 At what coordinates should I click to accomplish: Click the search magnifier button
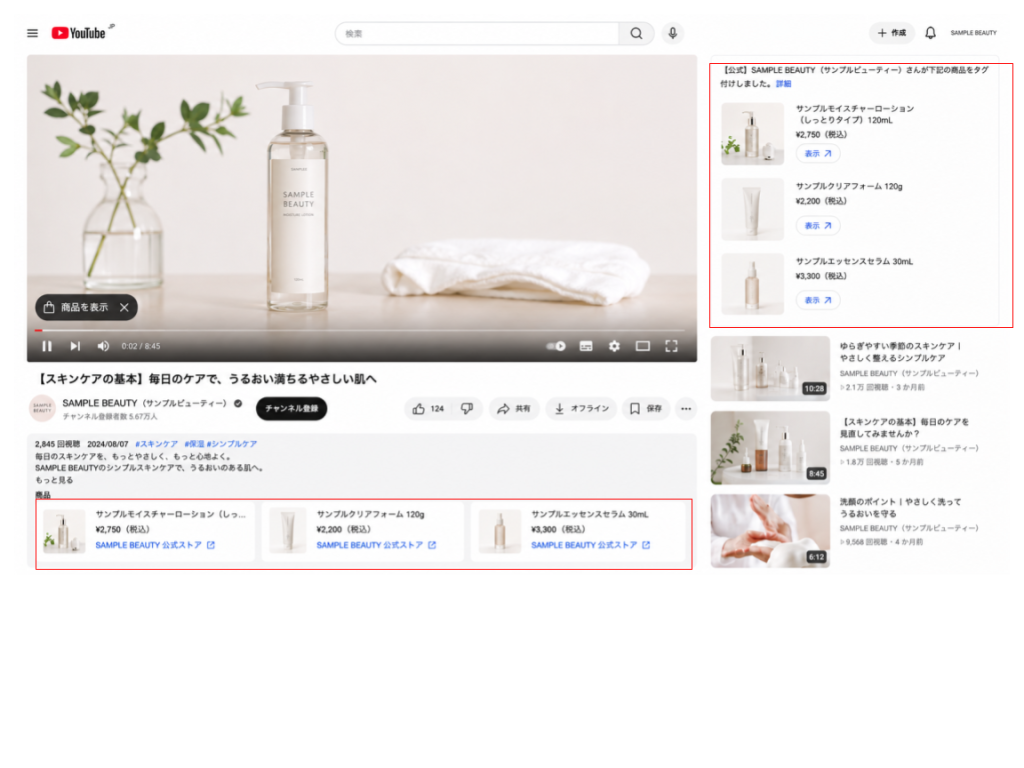(x=636, y=33)
